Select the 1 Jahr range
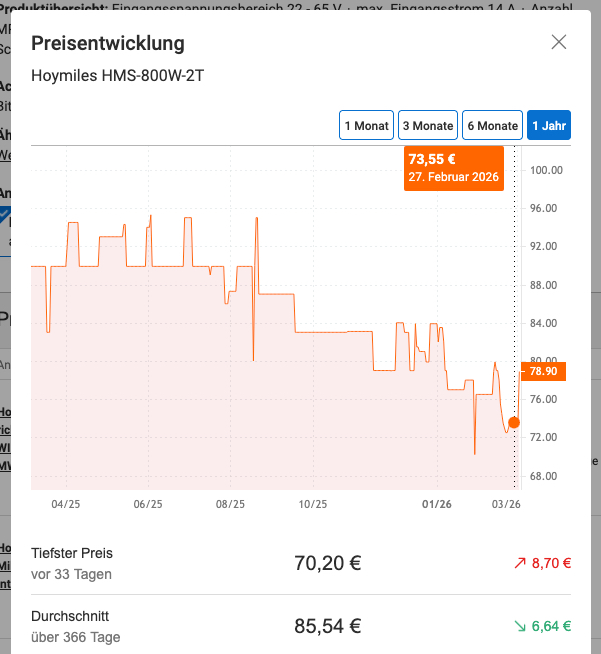601x654 pixels. (549, 126)
